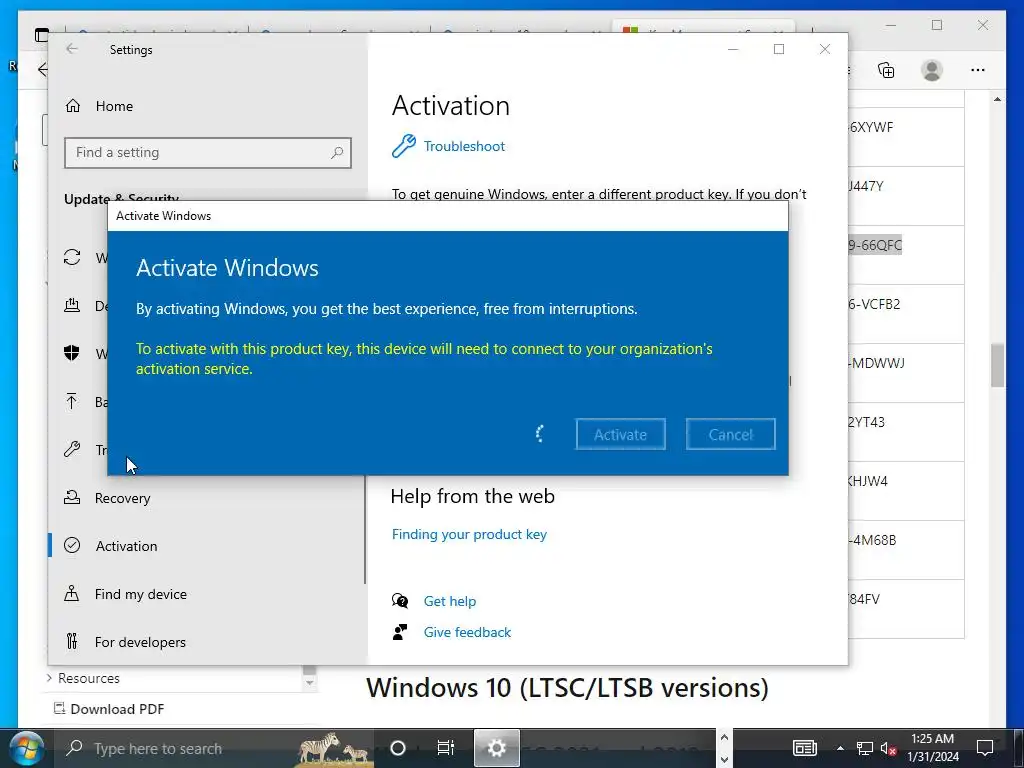Viewport: 1024px width, 768px height.
Task: Click the Recovery icon in sidebar
Action: tap(72, 498)
